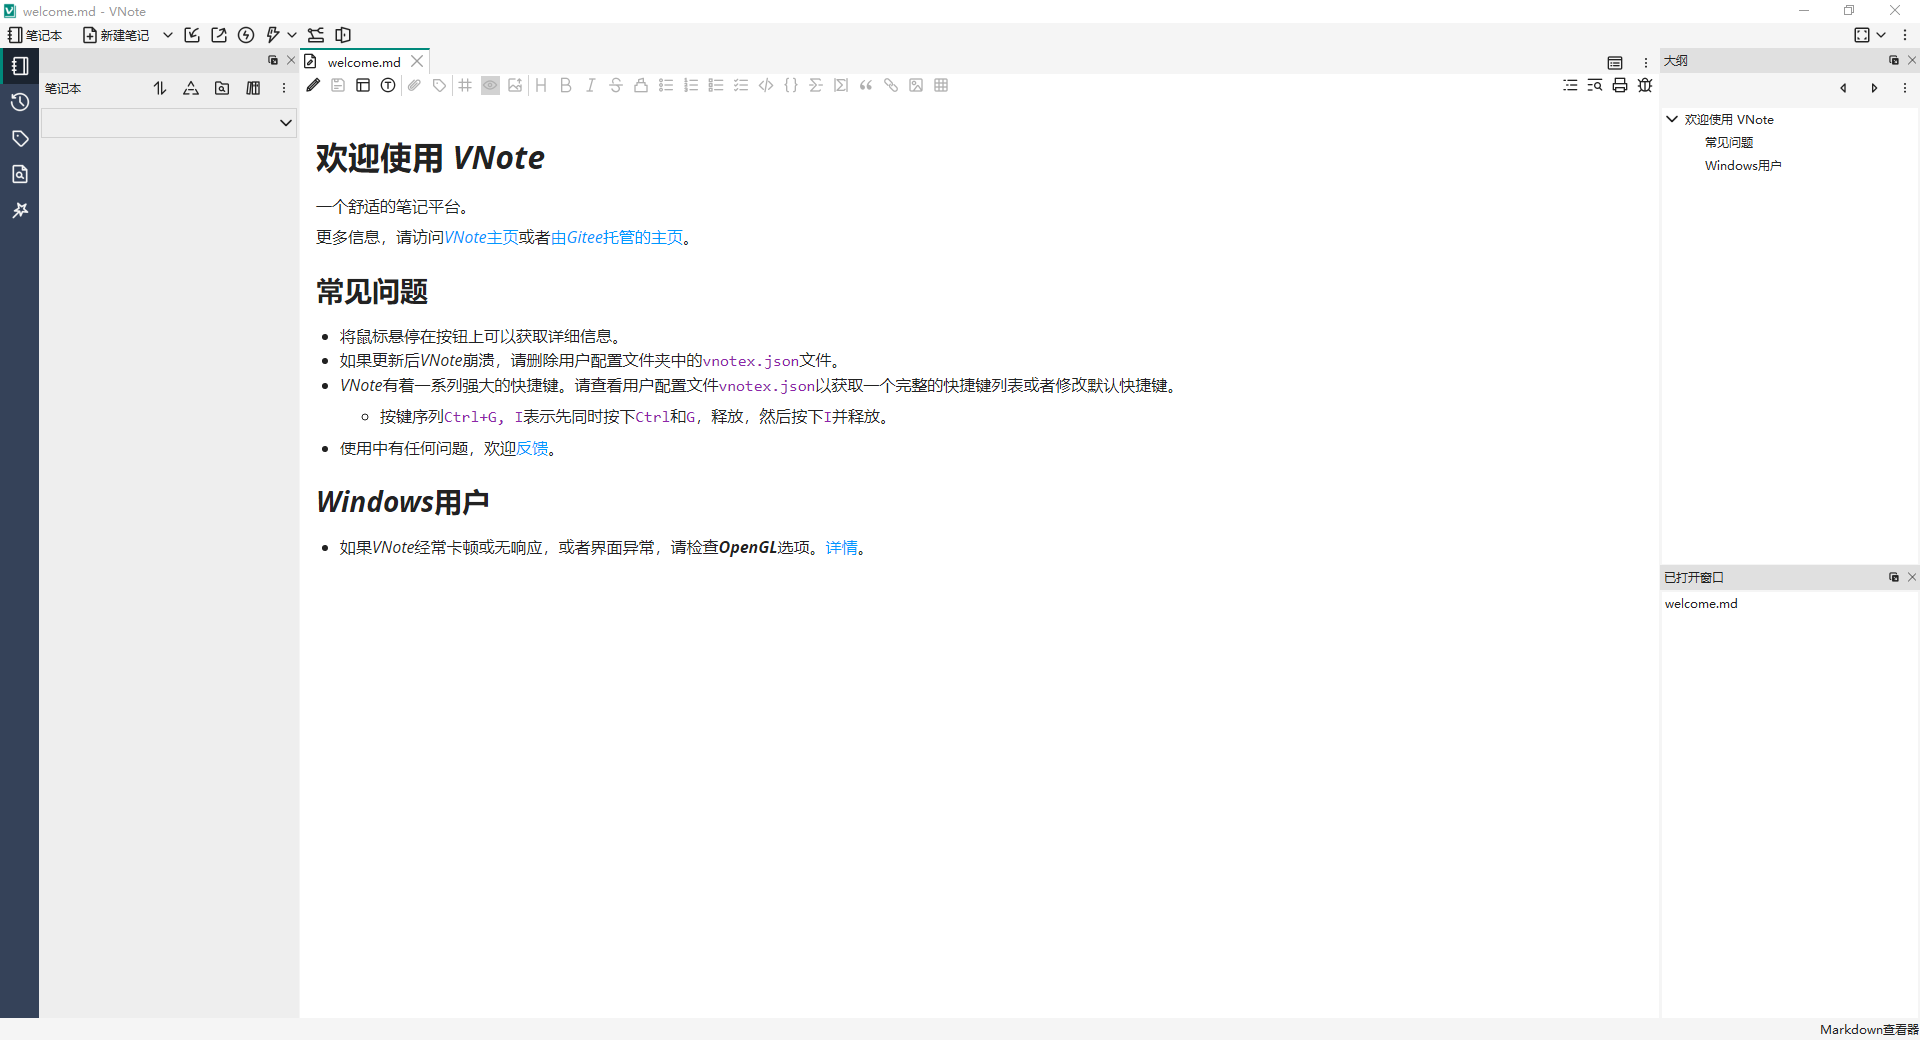Click the insert link chain icon

coord(891,86)
